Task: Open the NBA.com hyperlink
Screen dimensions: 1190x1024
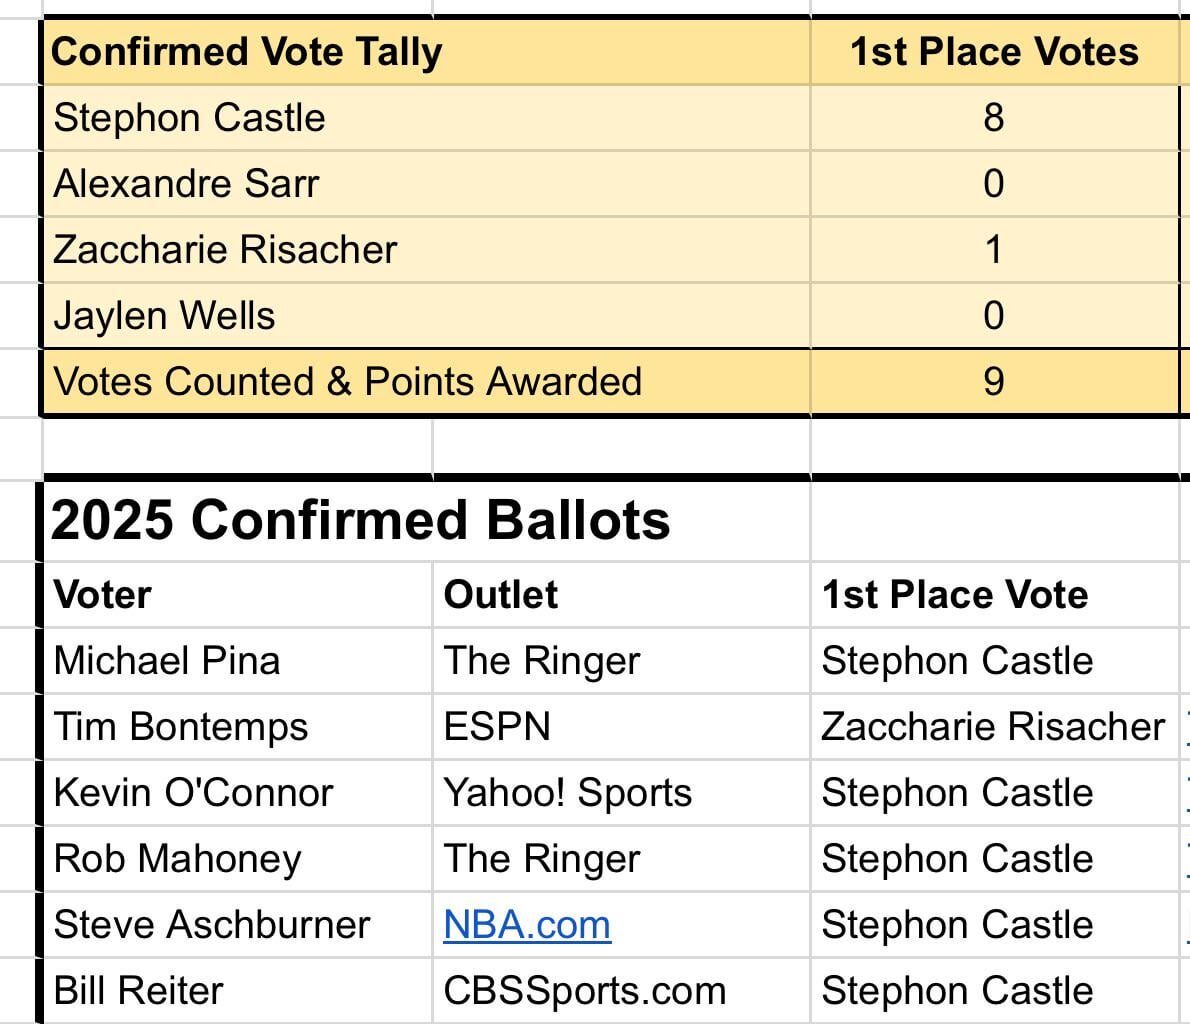Action: pos(527,925)
